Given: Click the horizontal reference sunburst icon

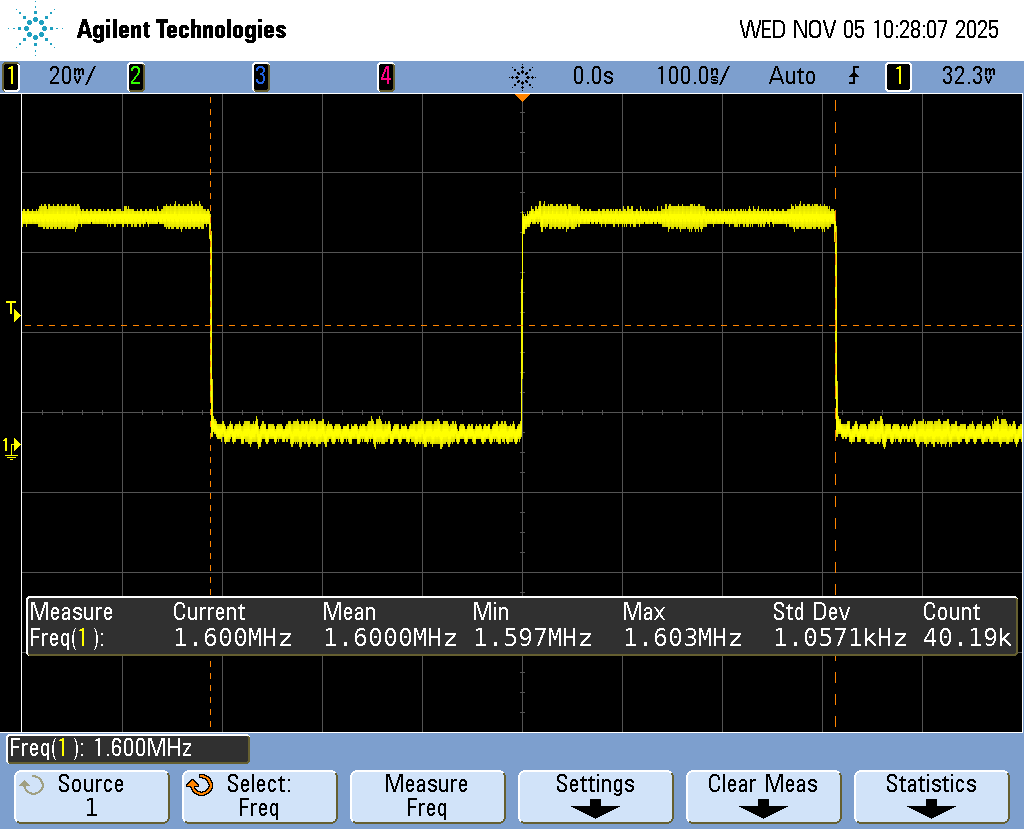Looking at the screenshot, I should (x=524, y=75).
